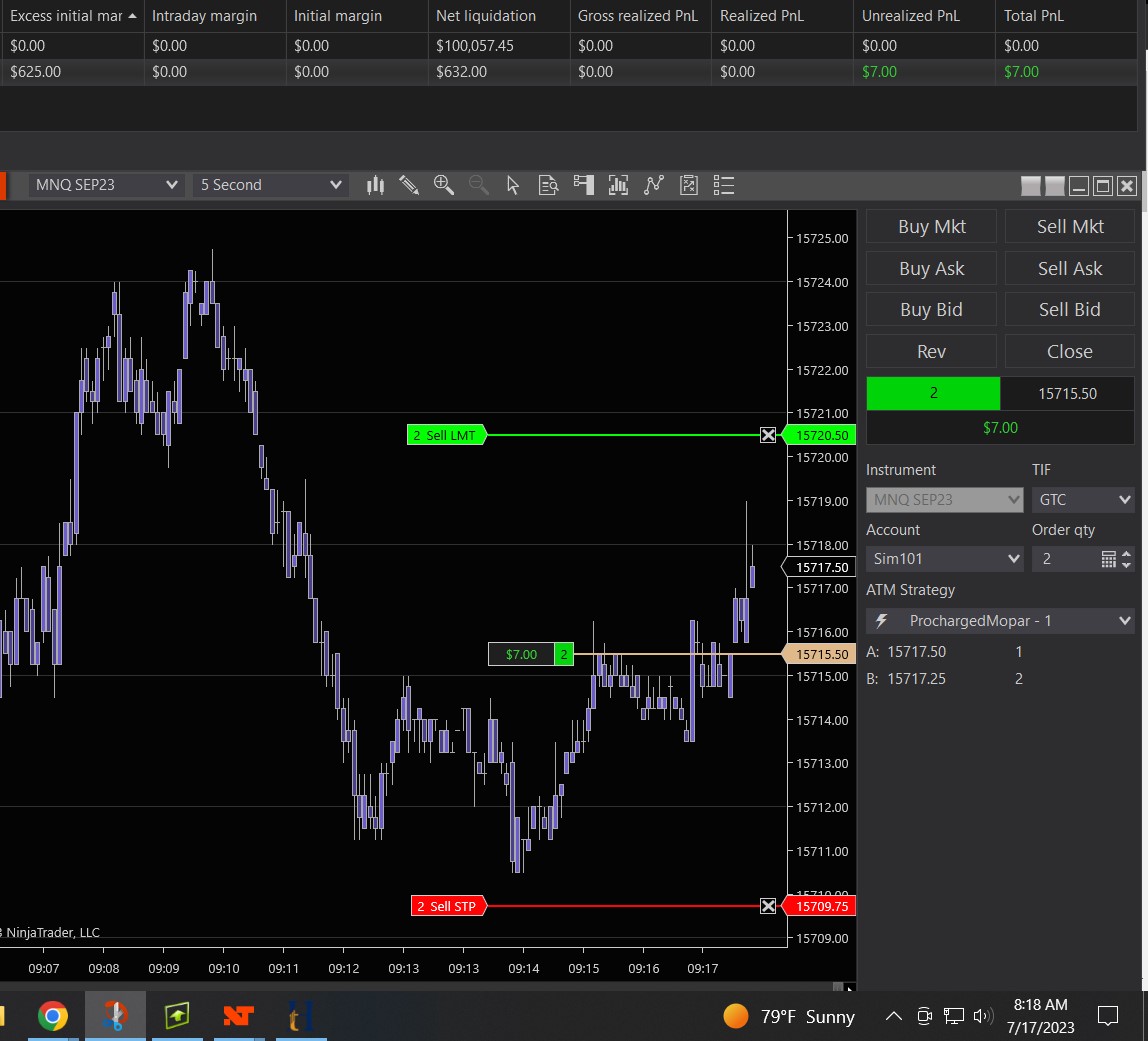This screenshot has height=1041, width=1148.
Task: Click the zoom in magnifier icon
Action: click(x=443, y=185)
